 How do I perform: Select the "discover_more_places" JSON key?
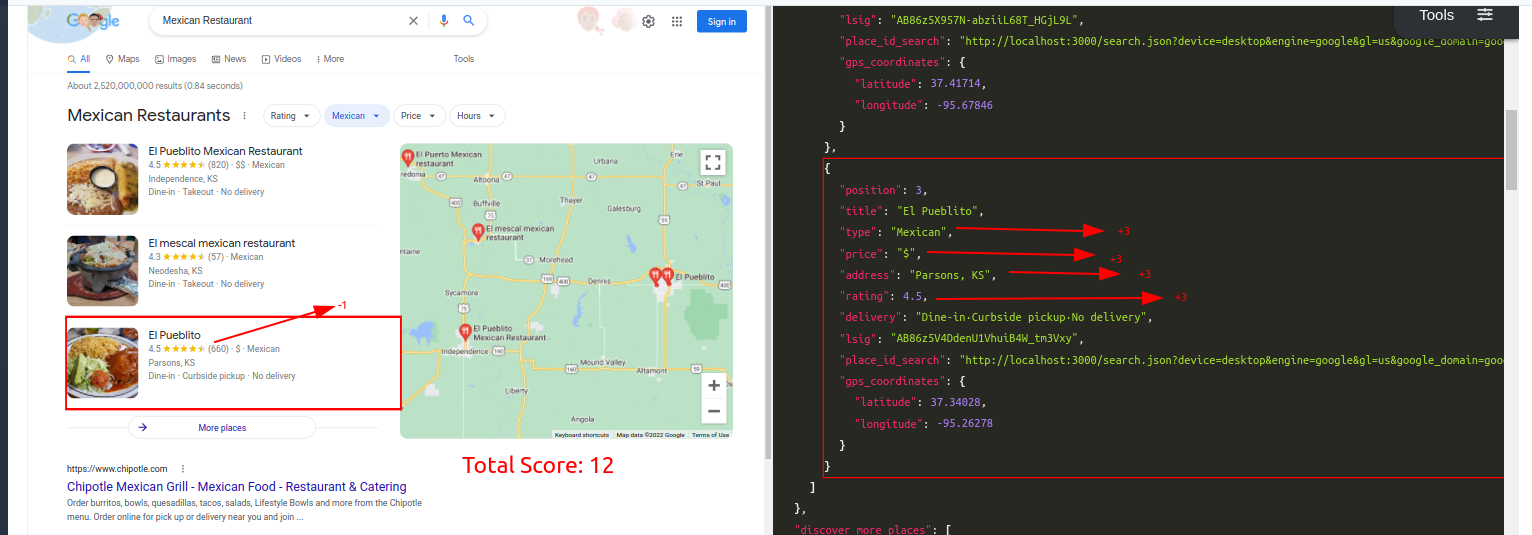[862, 529]
